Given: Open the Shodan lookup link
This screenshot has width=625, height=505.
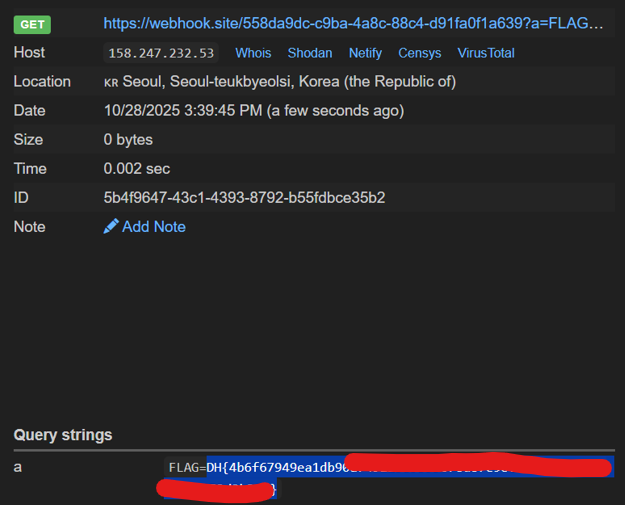Looking at the screenshot, I should [310, 53].
